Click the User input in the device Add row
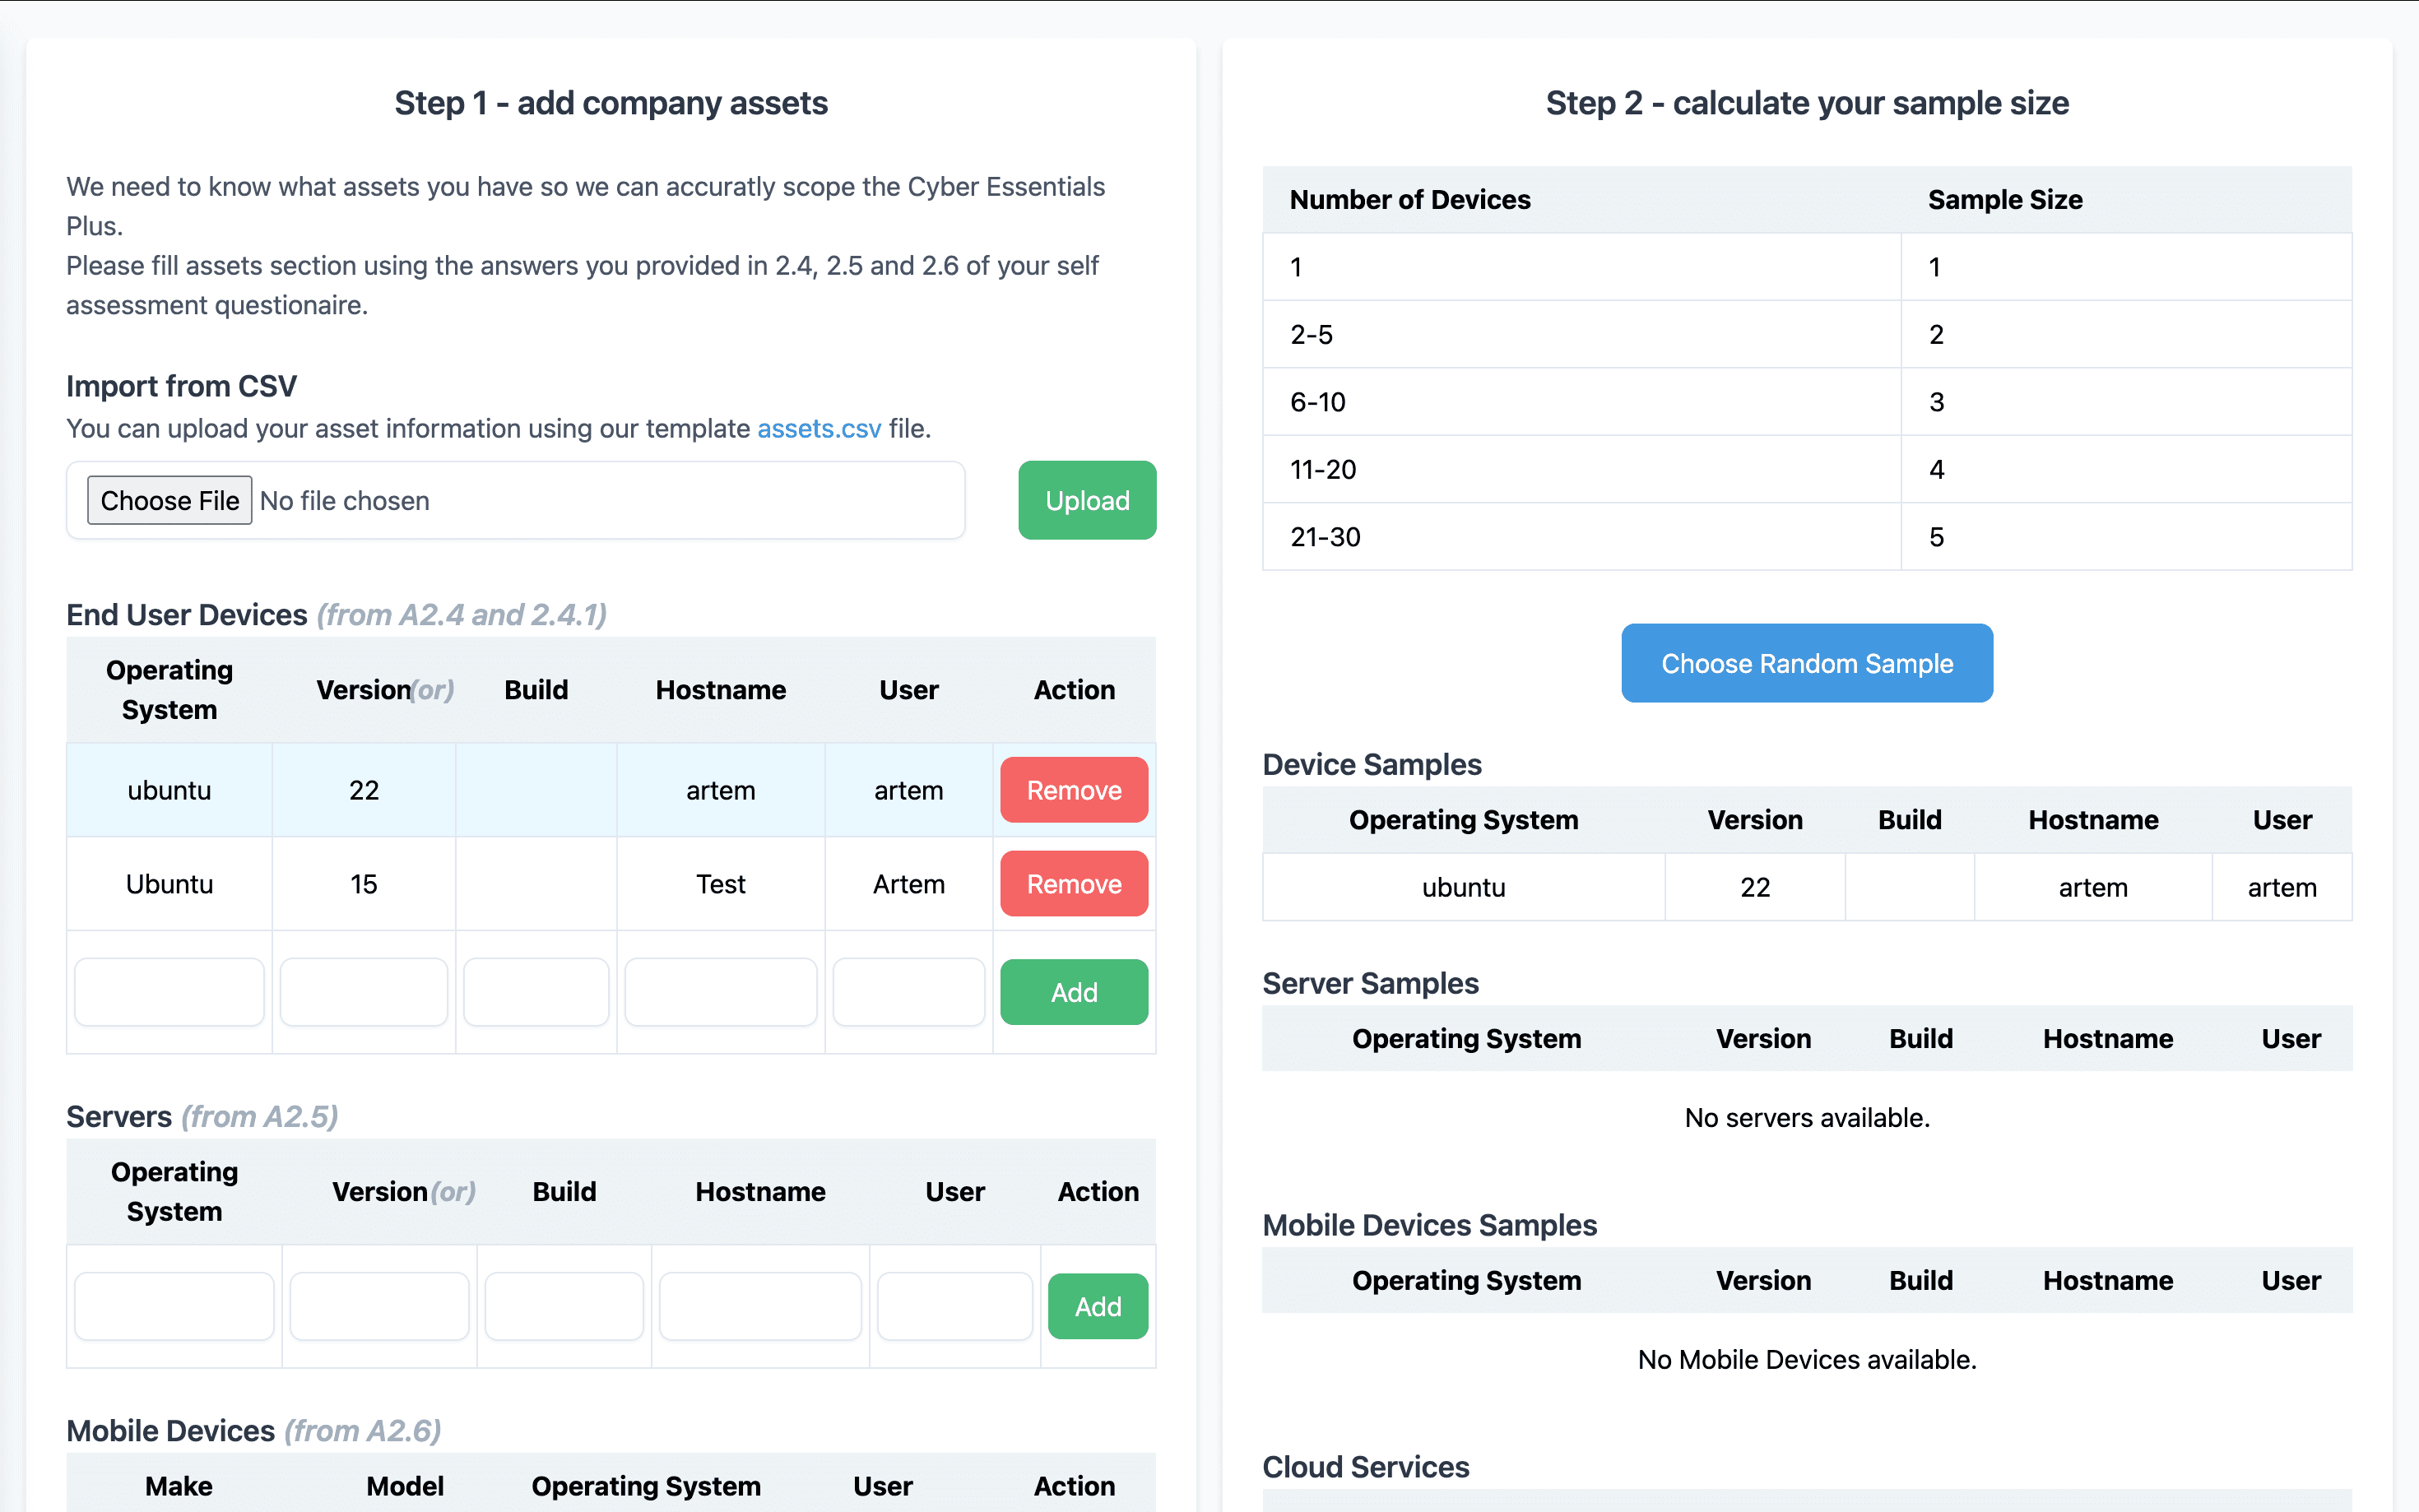This screenshot has width=2419, height=1512. click(909, 992)
